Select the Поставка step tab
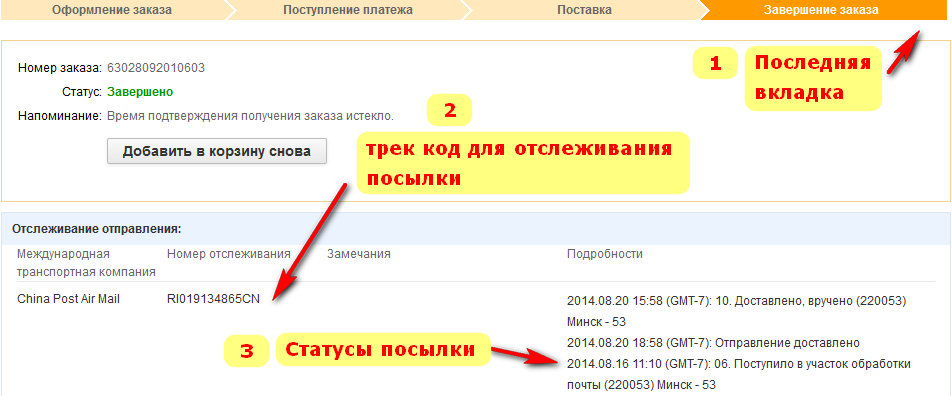Viewport: 952px width, 396px height. 584,10
